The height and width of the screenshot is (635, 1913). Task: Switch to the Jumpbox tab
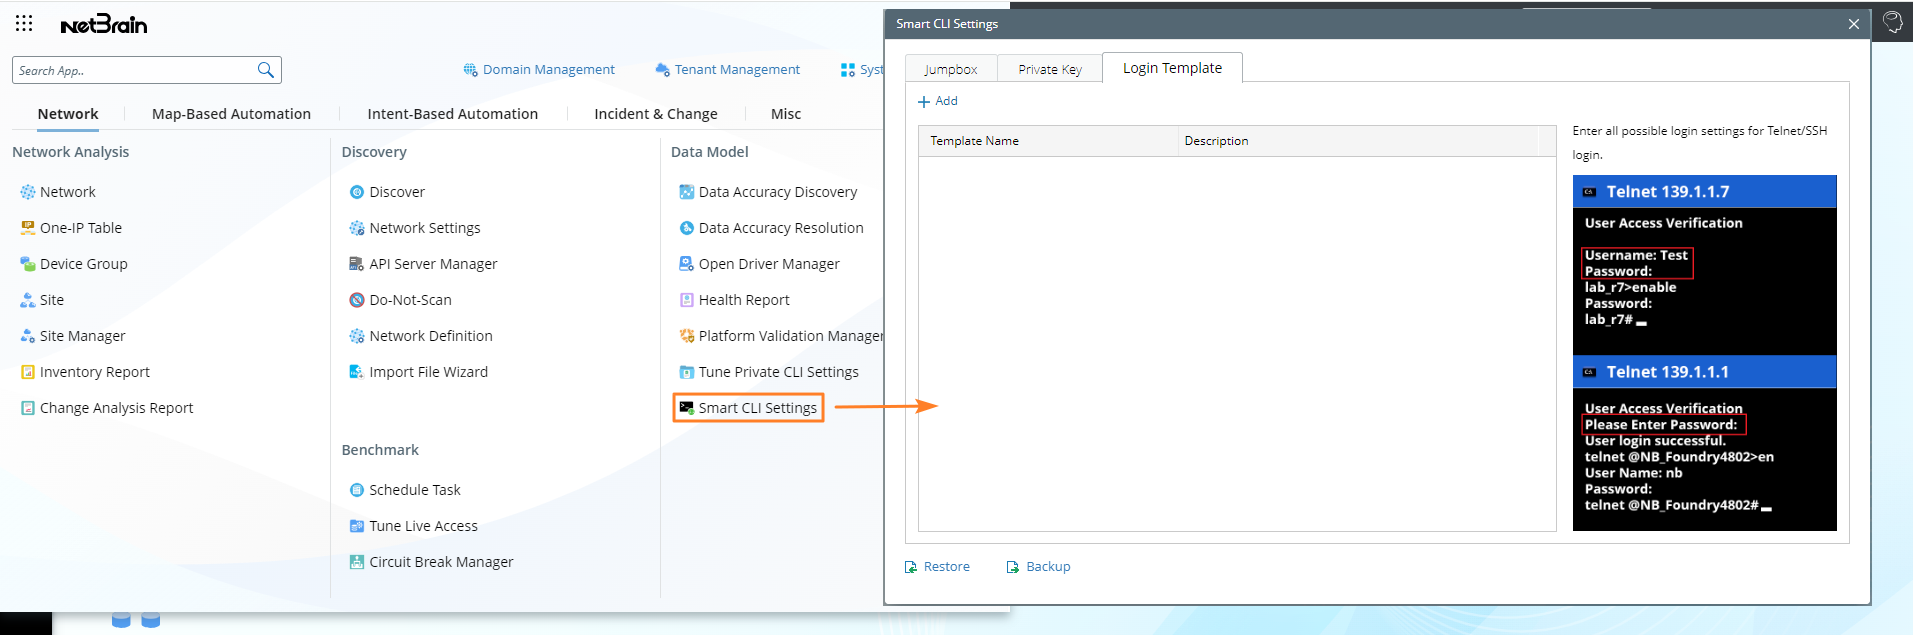pyautogui.click(x=950, y=69)
